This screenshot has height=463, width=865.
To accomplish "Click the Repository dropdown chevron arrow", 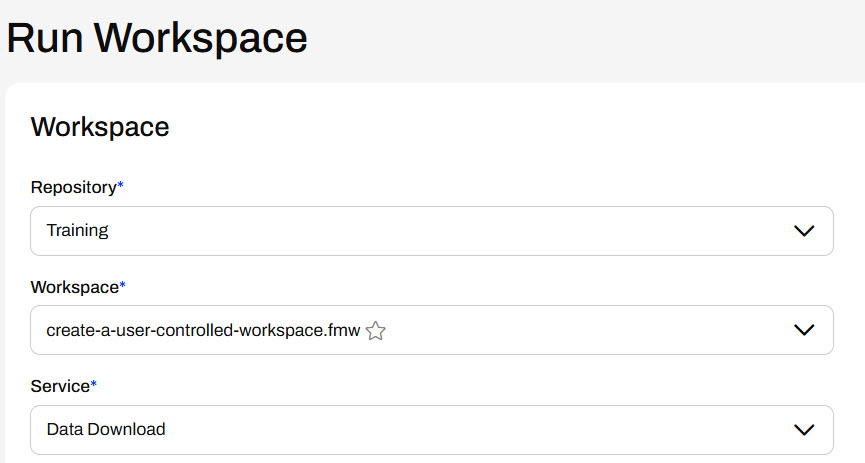I will [x=804, y=231].
